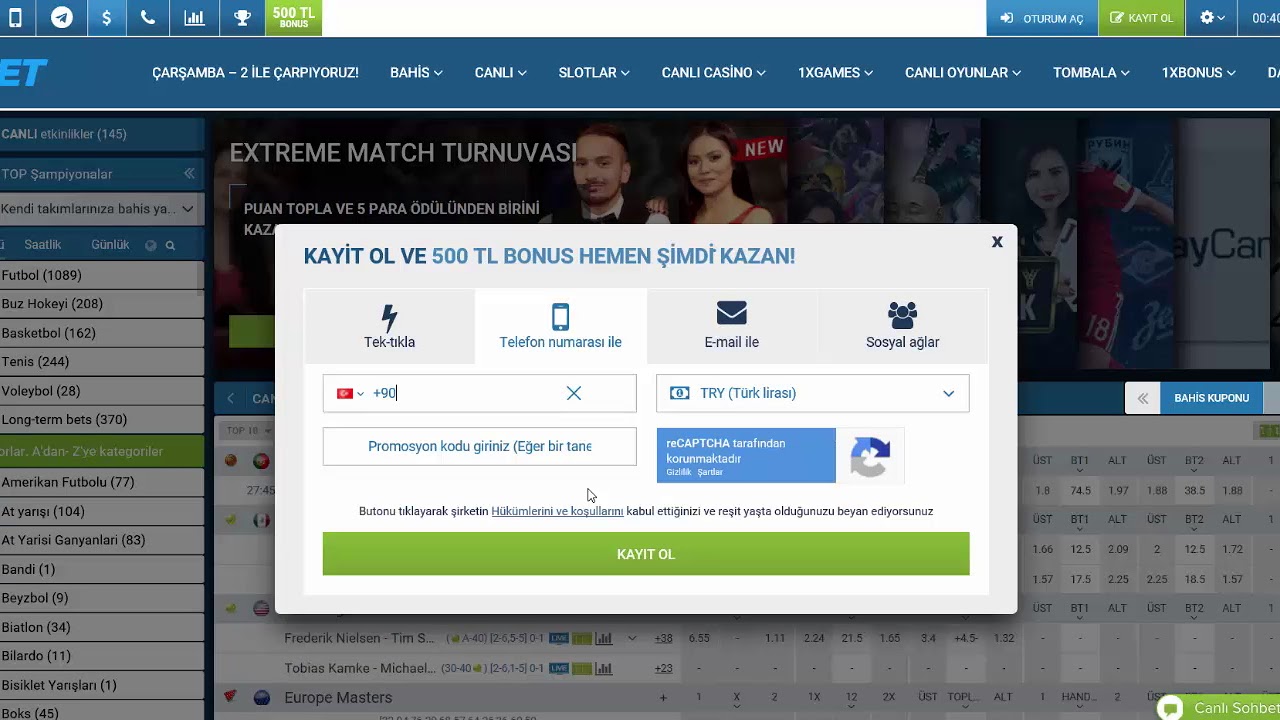Collapse the TOP Şampiyonalar panel

point(189,174)
